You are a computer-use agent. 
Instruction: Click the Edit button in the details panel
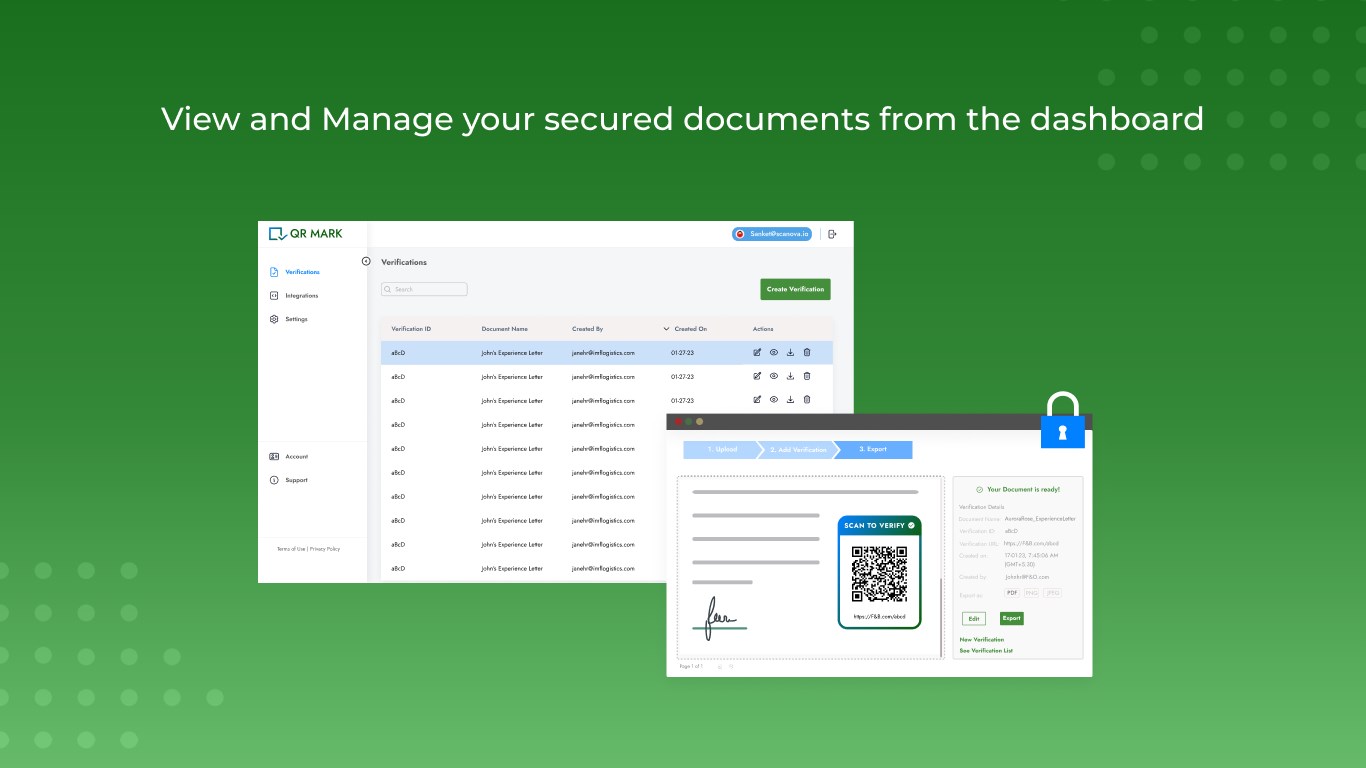(x=974, y=619)
